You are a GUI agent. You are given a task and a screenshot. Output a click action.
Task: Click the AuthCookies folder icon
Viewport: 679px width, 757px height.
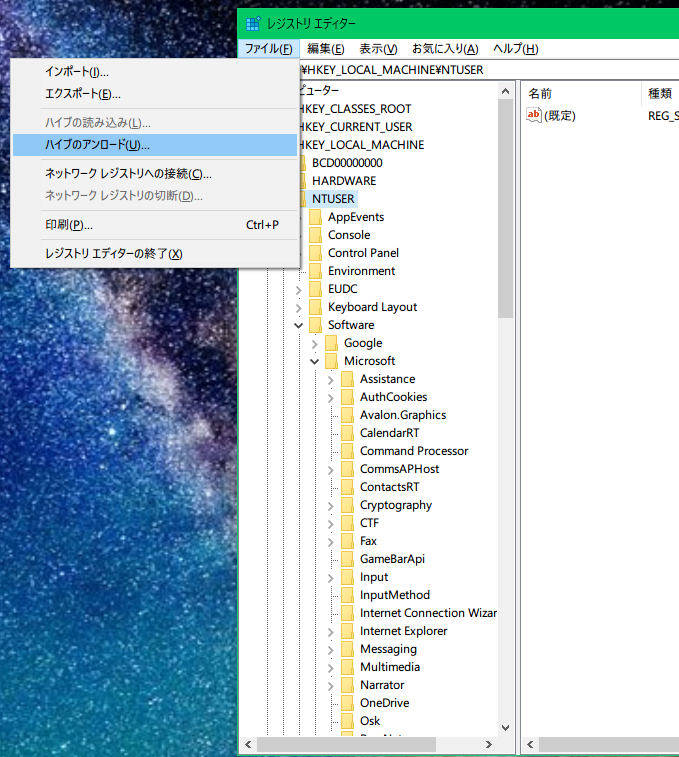(347, 397)
